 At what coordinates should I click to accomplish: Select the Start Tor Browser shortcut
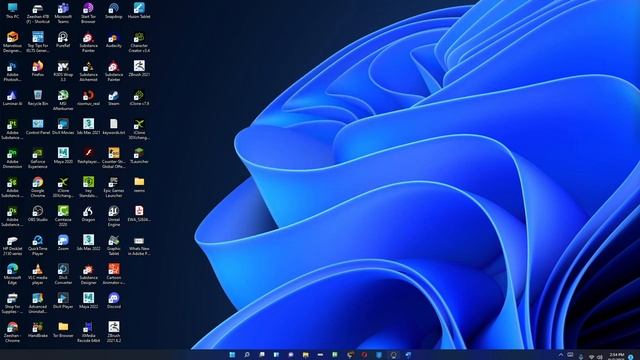point(88,13)
